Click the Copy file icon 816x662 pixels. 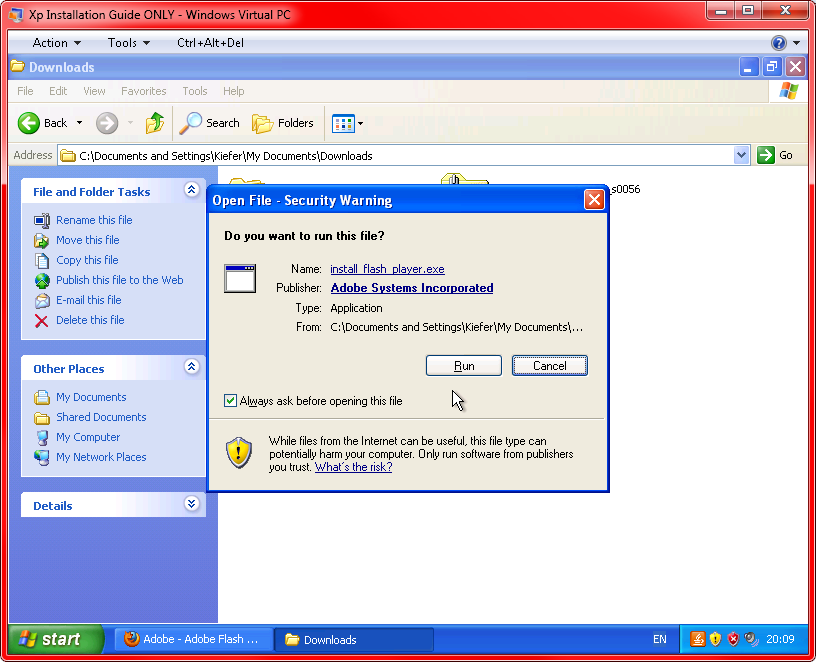(x=42, y=260)
